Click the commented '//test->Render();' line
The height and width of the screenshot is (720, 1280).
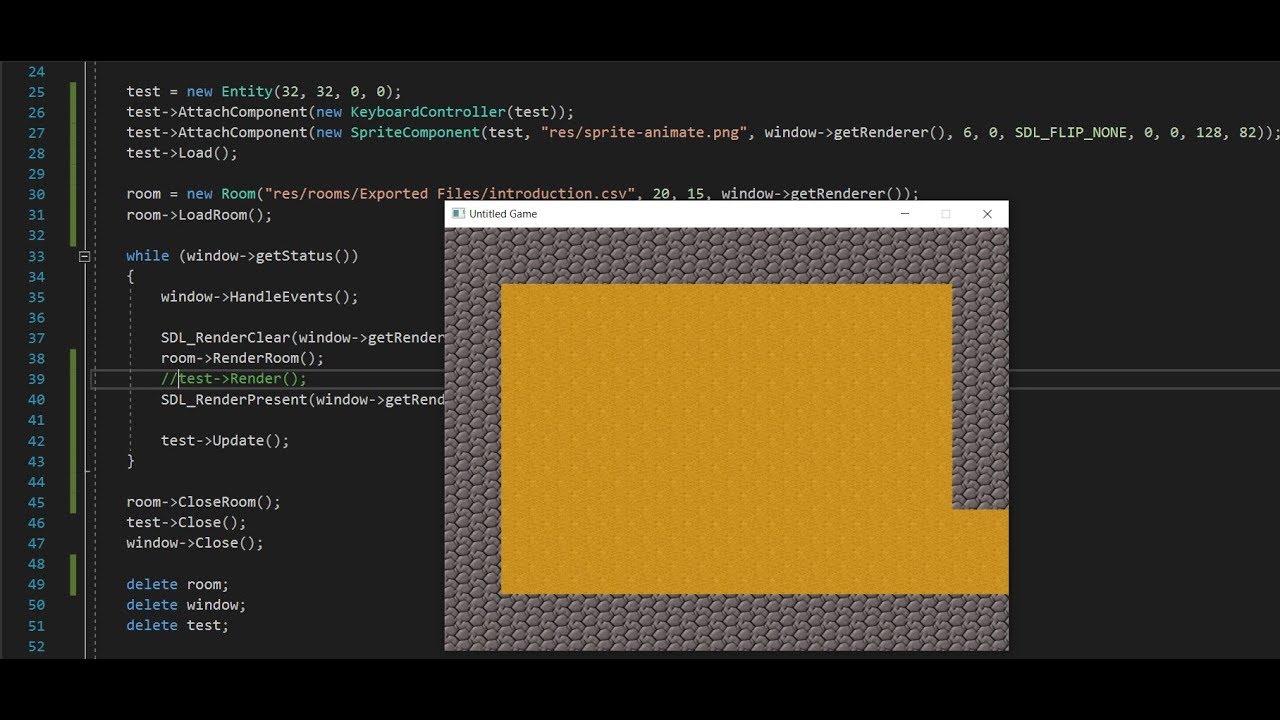click(234, 379)
